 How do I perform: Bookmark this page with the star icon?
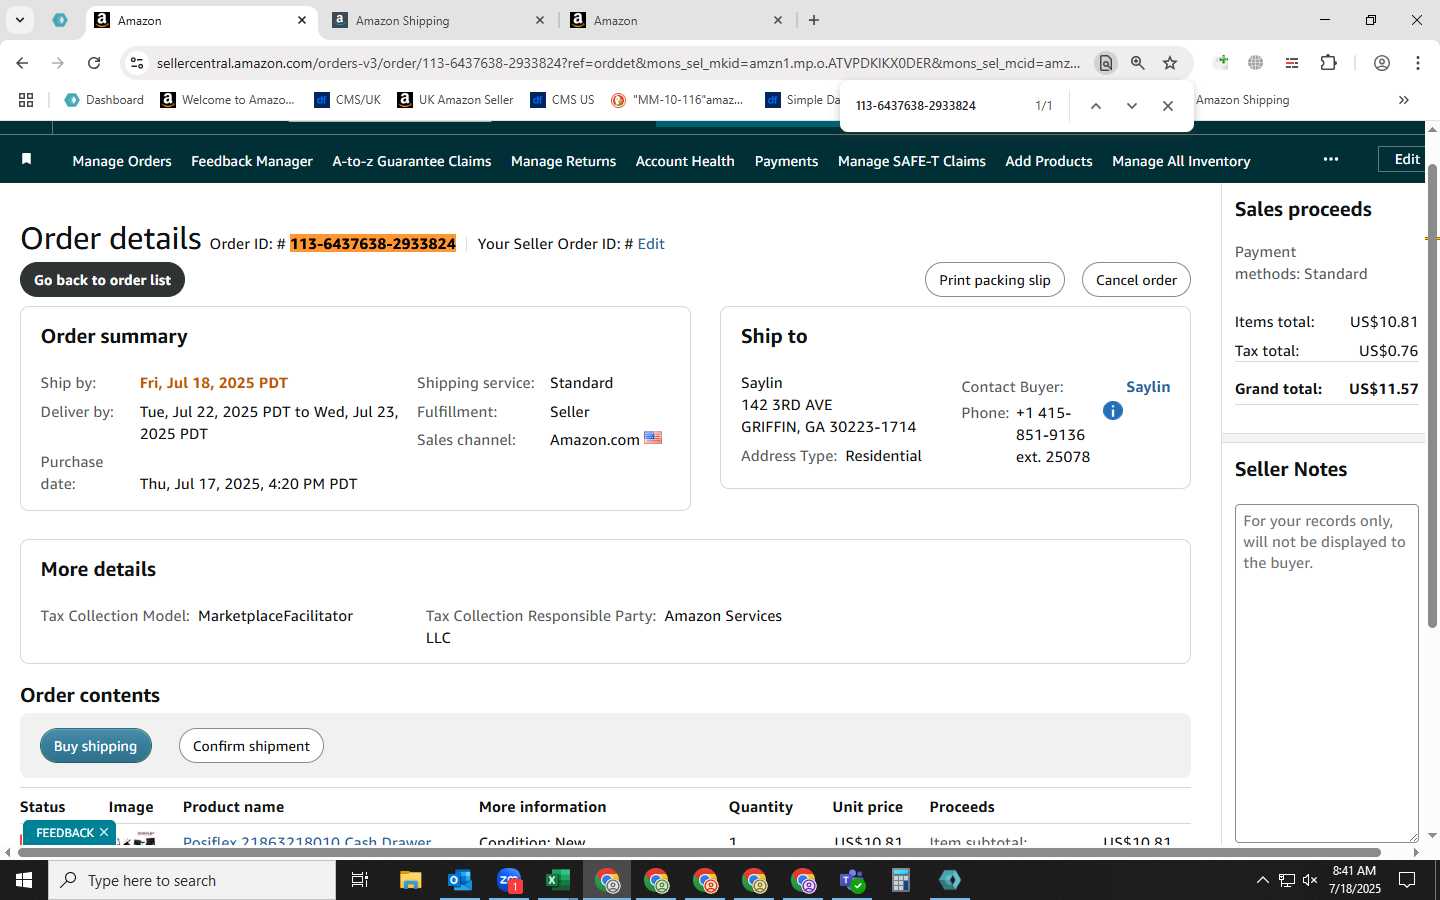(x=1170, y=63)
